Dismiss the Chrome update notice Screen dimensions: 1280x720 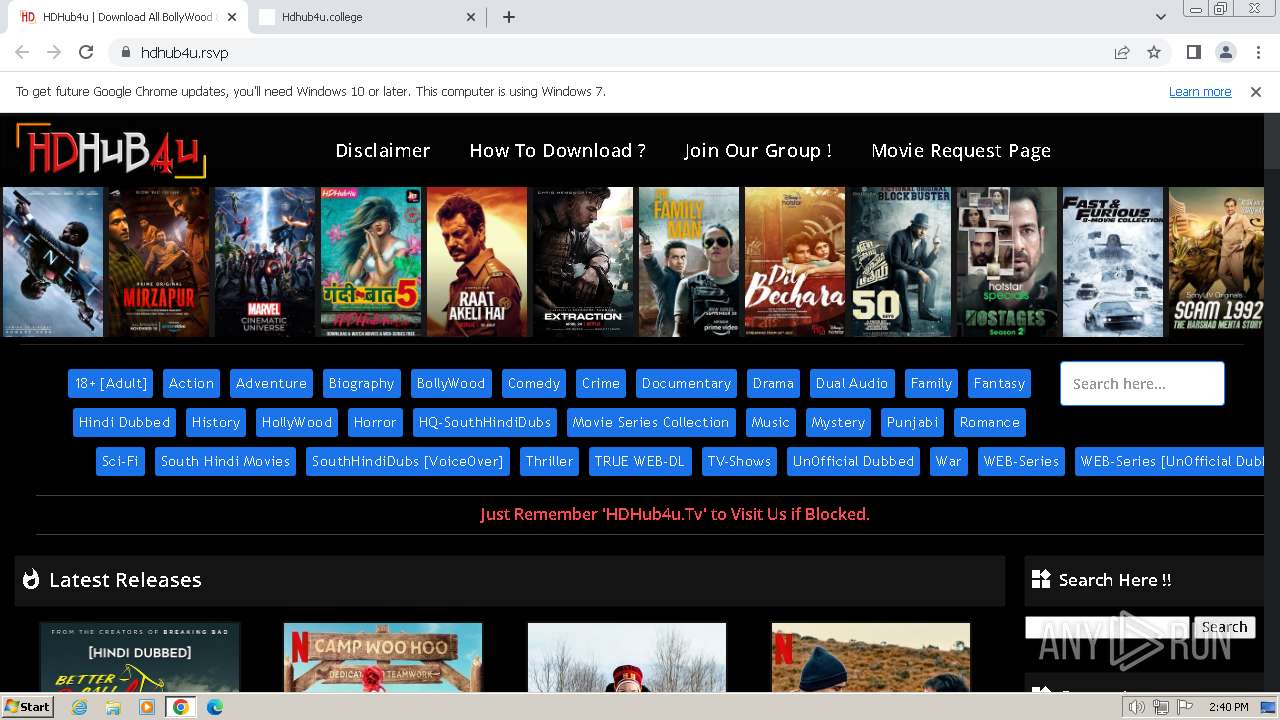point(1256,91)
